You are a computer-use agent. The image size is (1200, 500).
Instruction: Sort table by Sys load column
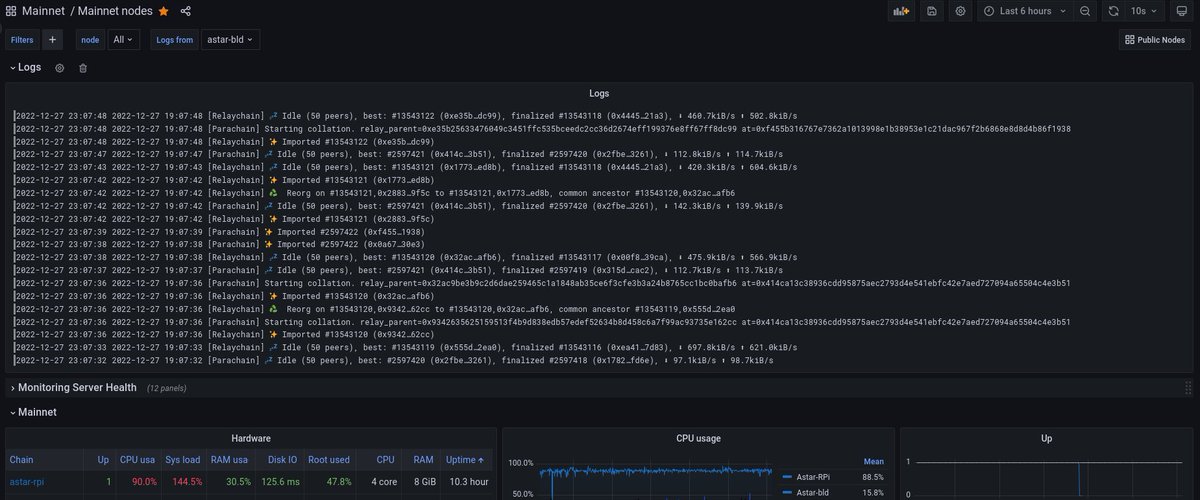point(183,460)
